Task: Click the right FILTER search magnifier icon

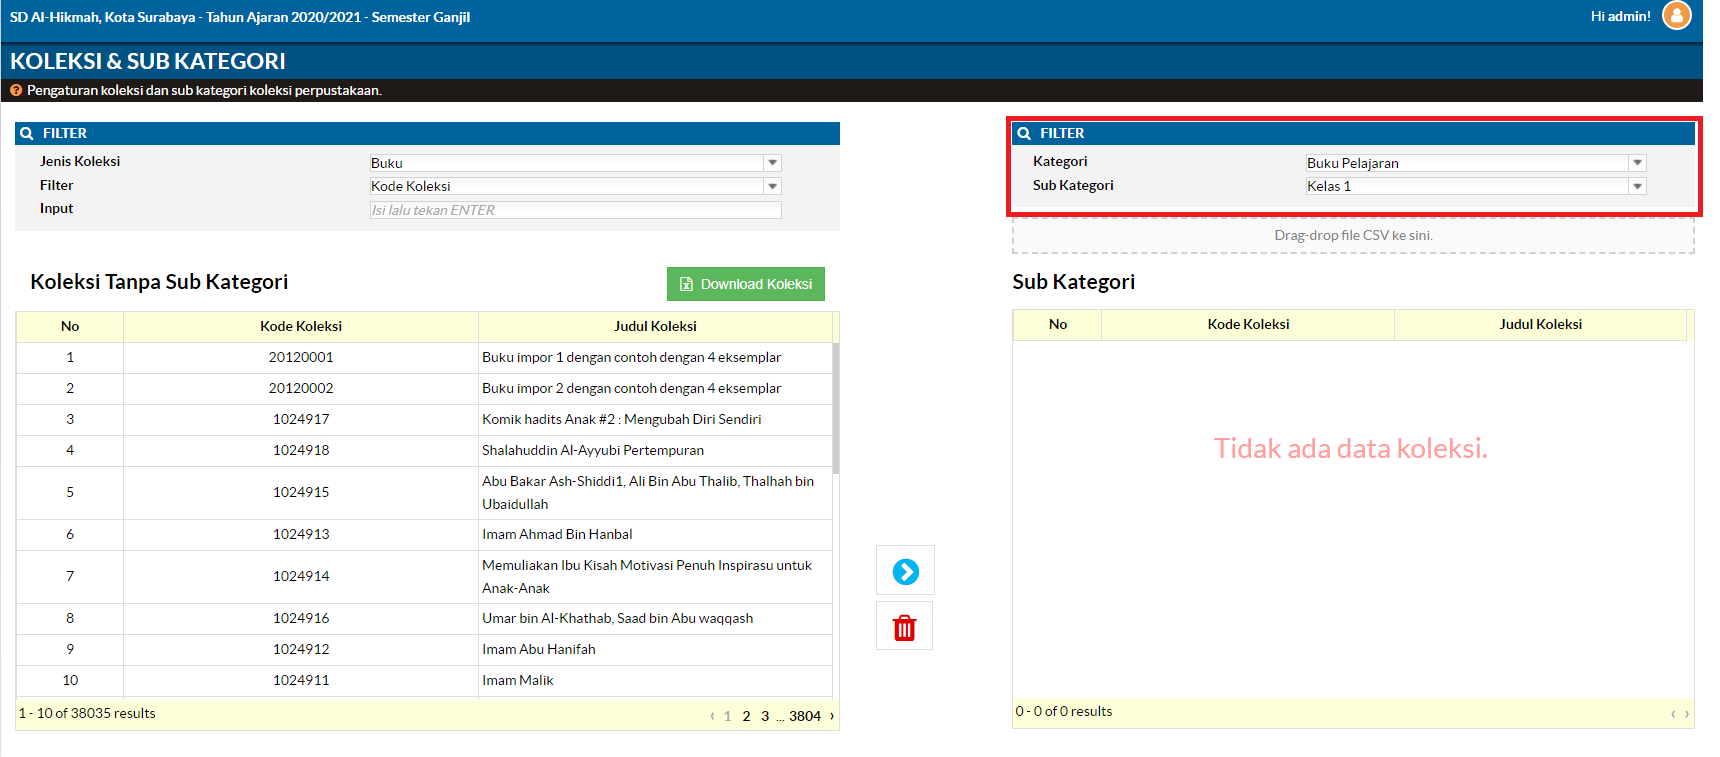Action: [1024, 133]
